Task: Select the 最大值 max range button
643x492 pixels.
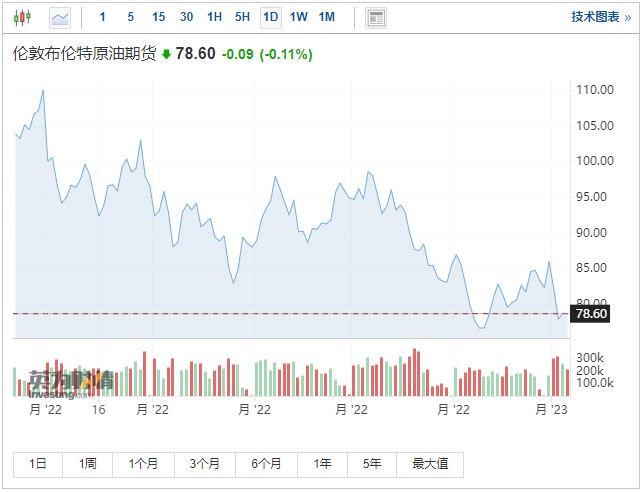Action: (430, 464)
